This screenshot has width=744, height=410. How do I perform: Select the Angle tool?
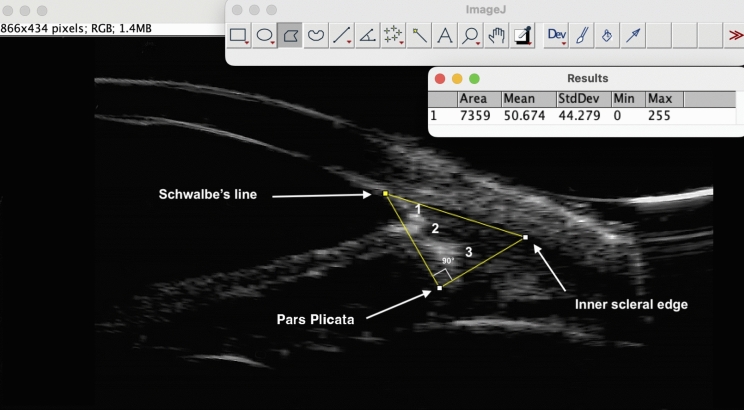click(x=367, y=36)
